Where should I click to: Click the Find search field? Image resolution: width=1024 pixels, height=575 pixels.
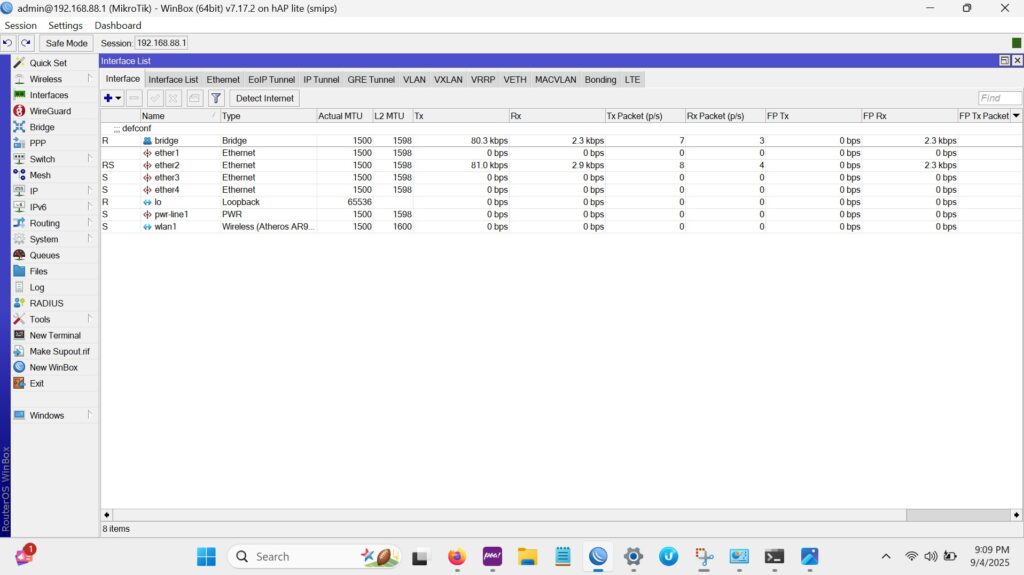click(999, 98)
